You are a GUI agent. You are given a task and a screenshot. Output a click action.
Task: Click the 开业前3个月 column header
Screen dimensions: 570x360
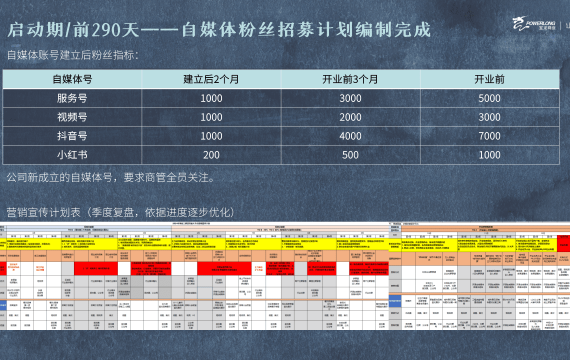pyautogui.click(x=350, y=79)
